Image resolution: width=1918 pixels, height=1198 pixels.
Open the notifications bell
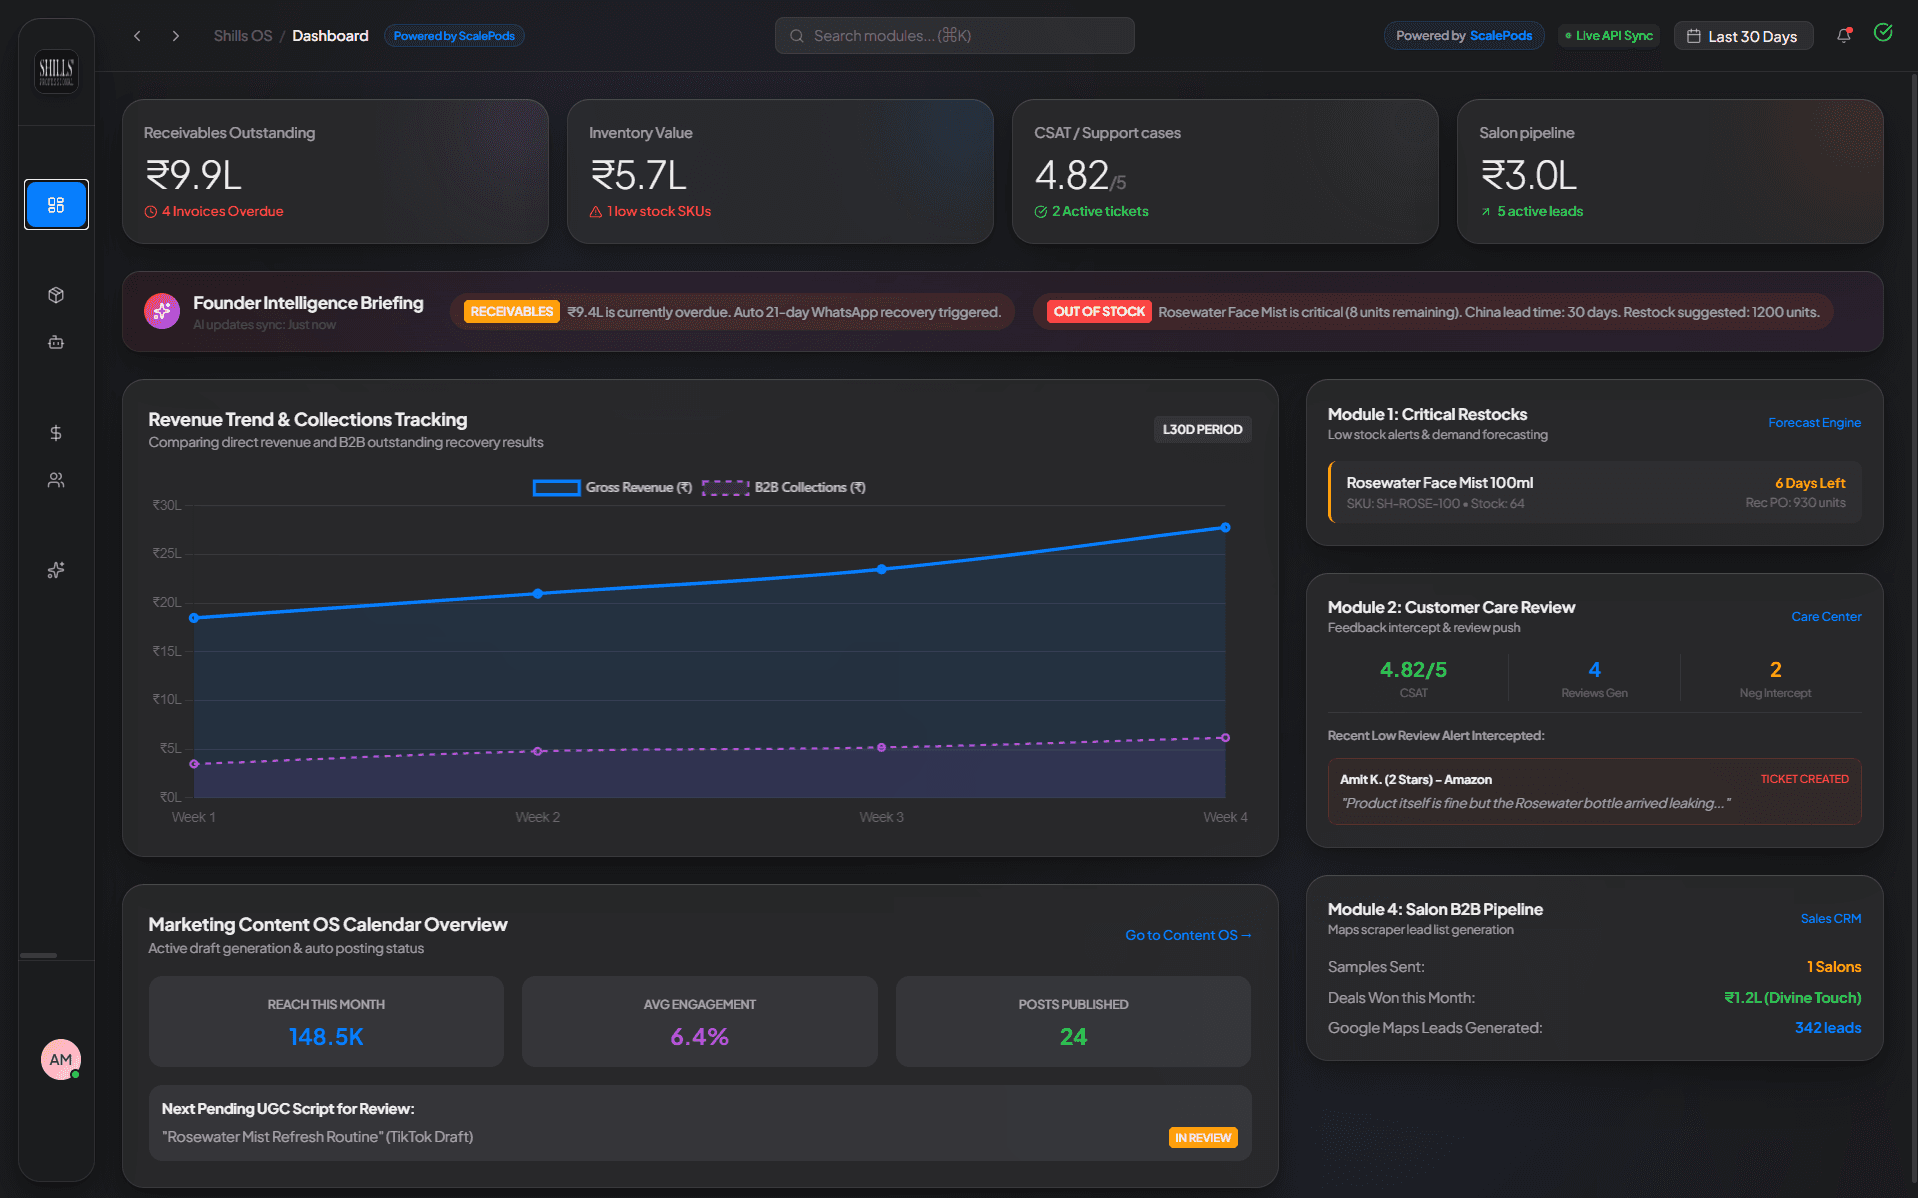point(1844,36)
